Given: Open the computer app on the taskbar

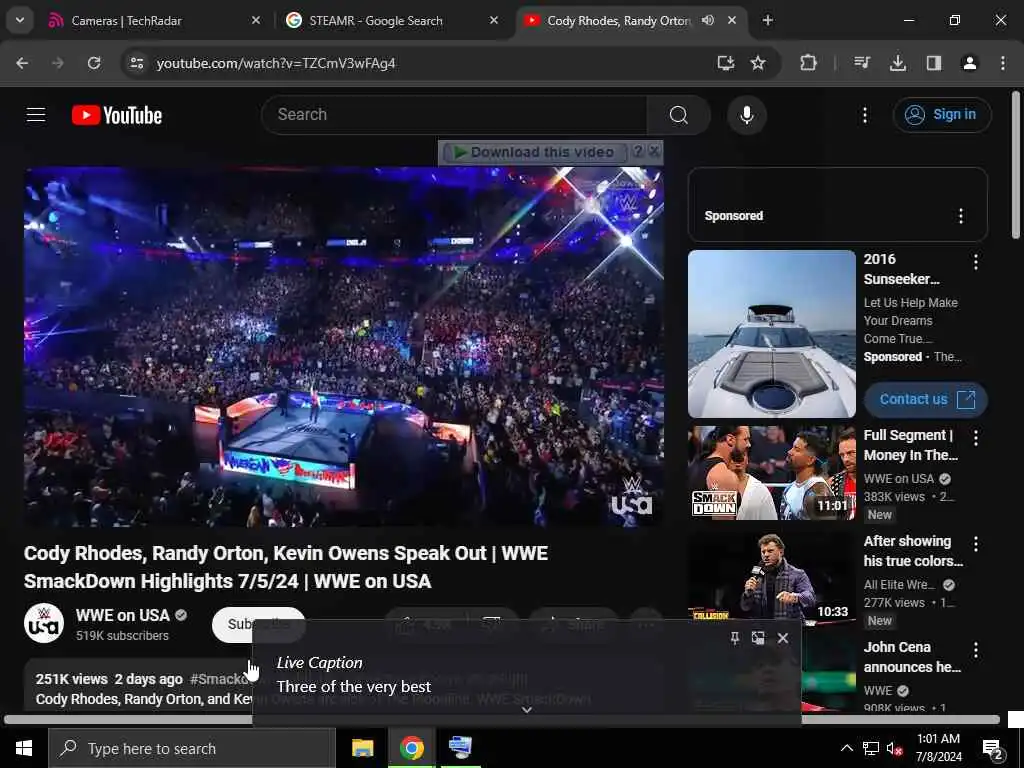Looking at the screenshot, I should click(460, 748).
